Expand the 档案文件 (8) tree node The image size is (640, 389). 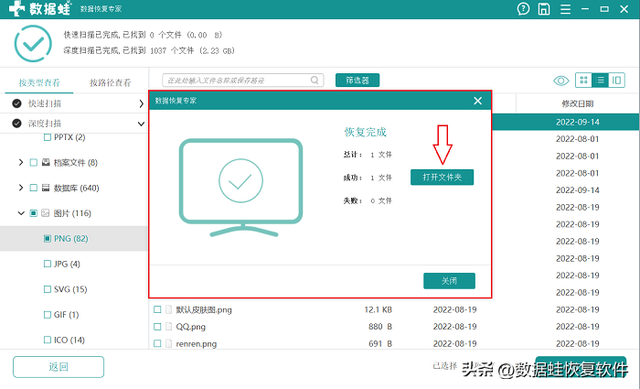21,162
